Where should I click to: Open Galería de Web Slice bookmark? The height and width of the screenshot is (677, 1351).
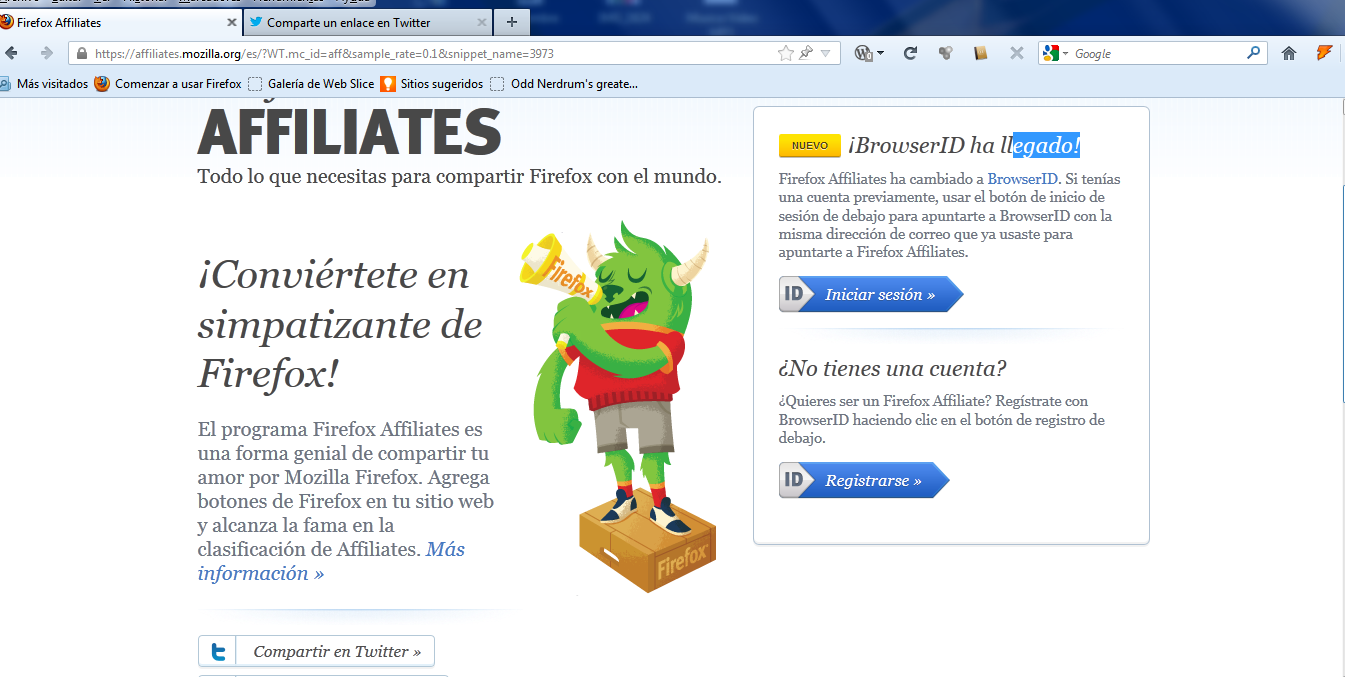click(311, 84)
